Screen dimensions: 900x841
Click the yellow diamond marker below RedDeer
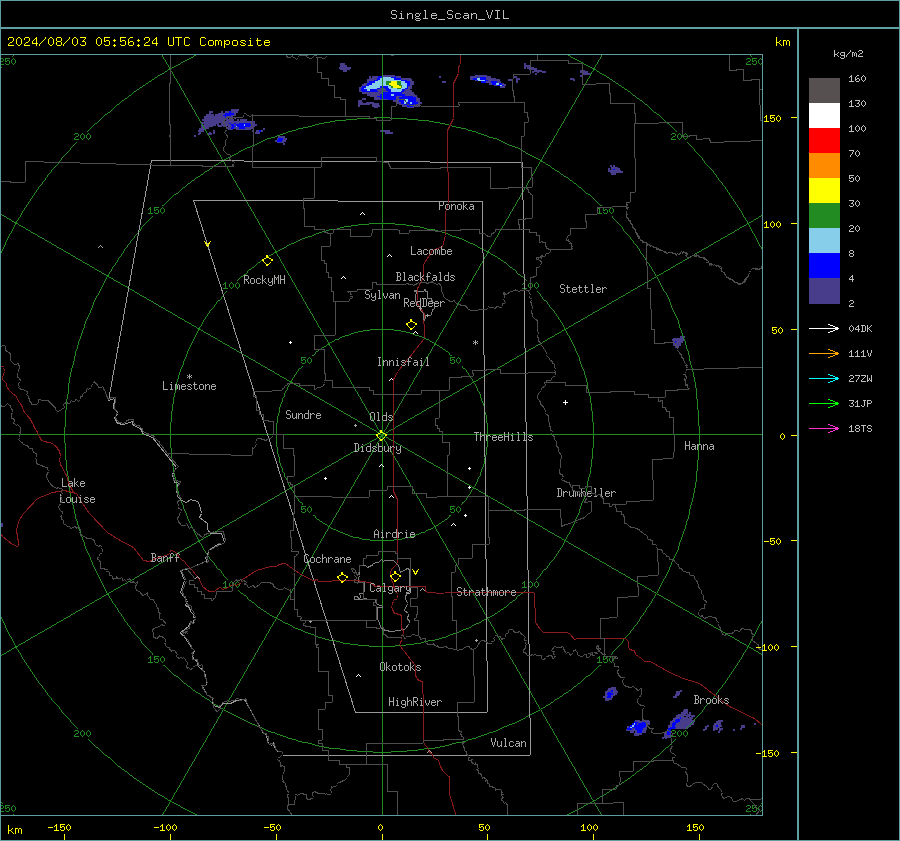coord(411,325)
